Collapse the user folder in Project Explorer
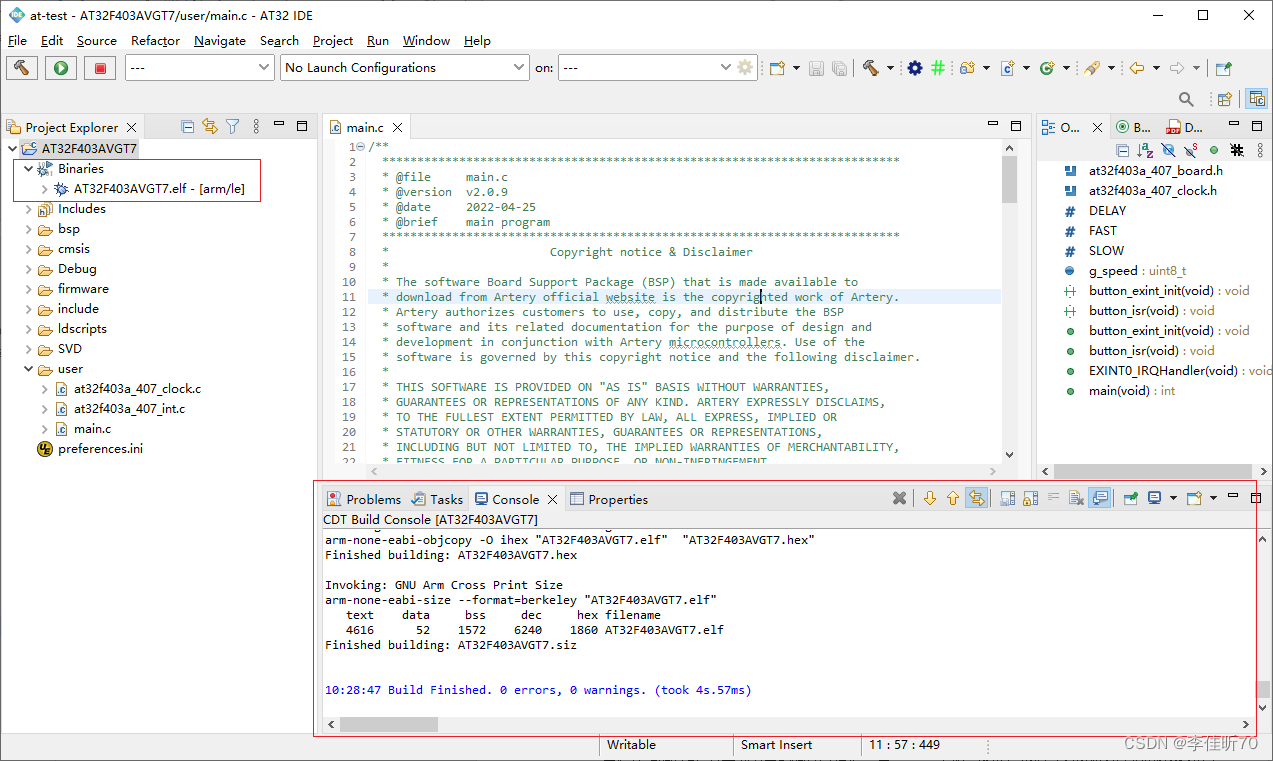The image size is (1273, 761). tap(28, 368)
